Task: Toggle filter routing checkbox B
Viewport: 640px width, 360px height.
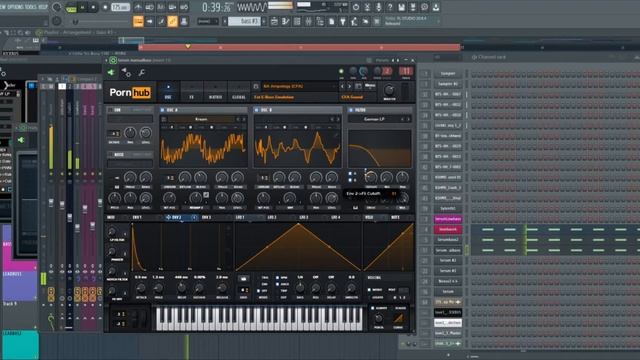Action: click(x=350, y=180)
